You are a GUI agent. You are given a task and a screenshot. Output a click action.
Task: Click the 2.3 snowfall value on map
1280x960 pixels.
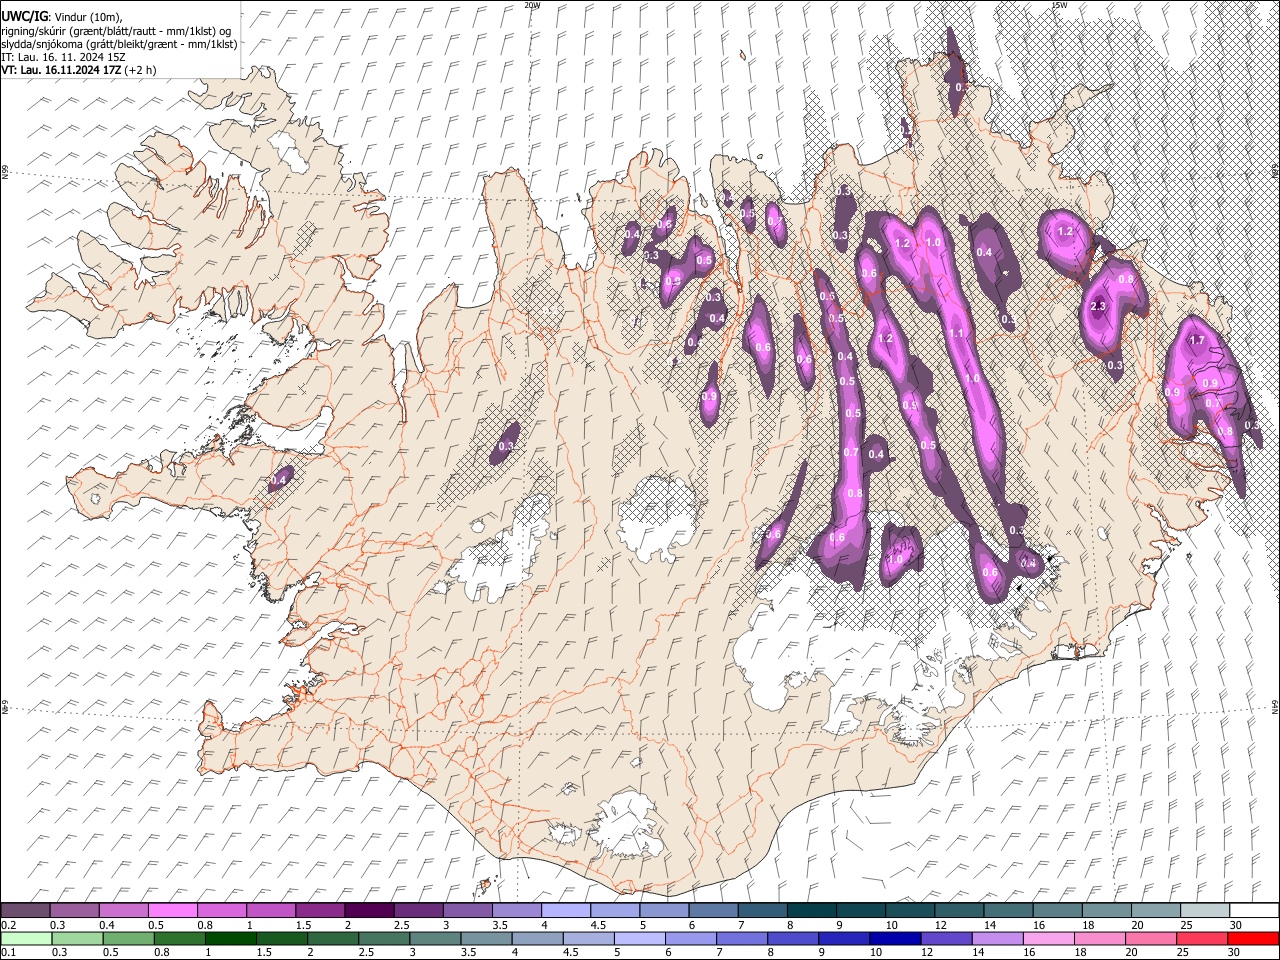(1098, 306)
